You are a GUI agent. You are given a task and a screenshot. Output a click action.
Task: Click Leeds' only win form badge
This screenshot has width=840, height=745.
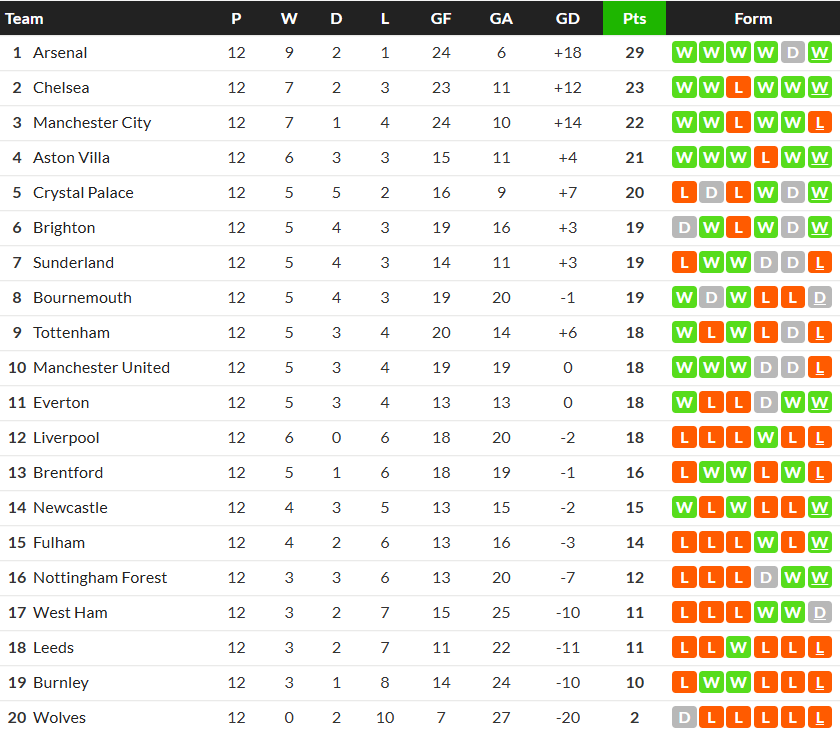[739, 648]
